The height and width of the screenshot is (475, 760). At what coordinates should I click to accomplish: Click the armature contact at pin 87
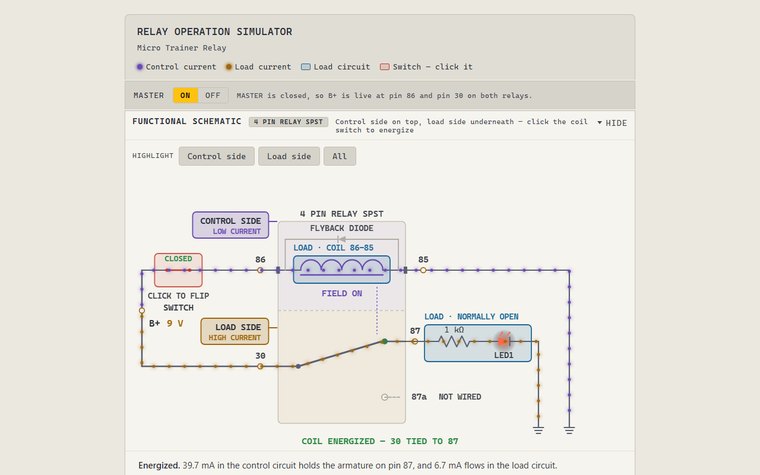pos(384,341)
